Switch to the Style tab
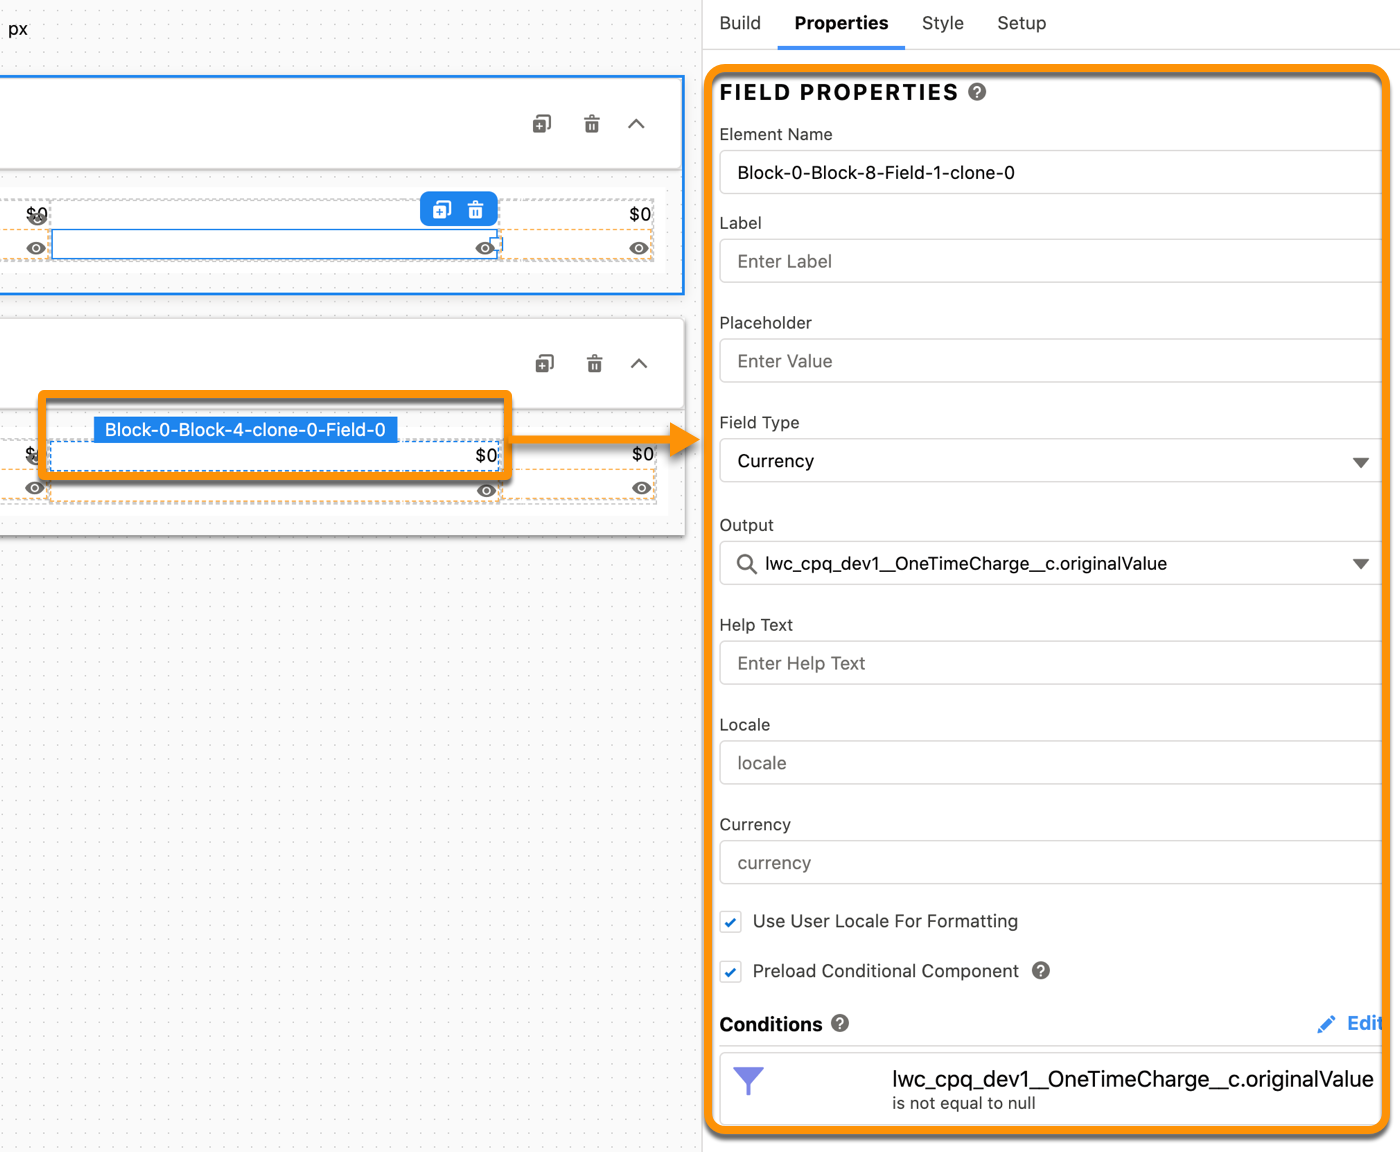Image resolution: width=1400 pixels, height=1152 pixels. (943, 23)
